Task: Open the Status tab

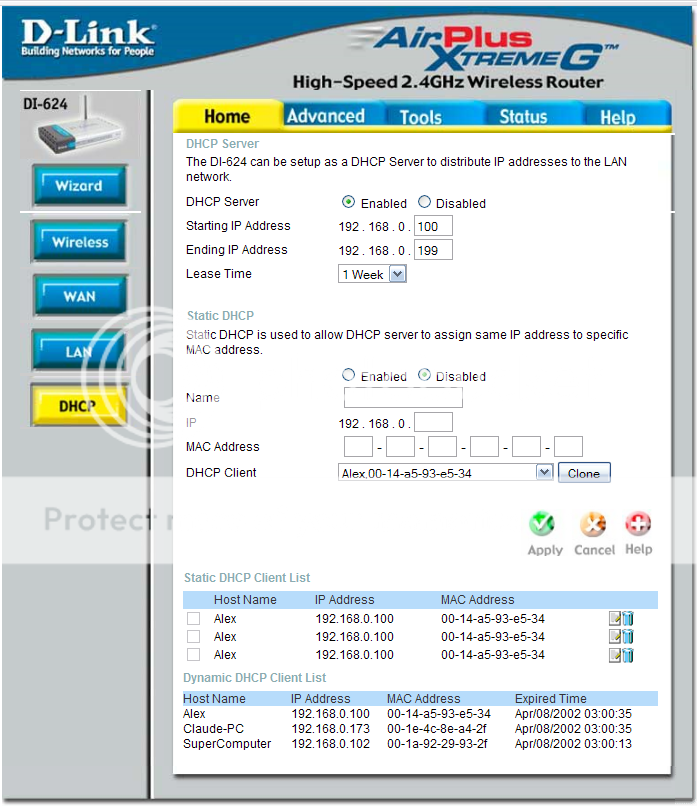Action: click(523, 116)
